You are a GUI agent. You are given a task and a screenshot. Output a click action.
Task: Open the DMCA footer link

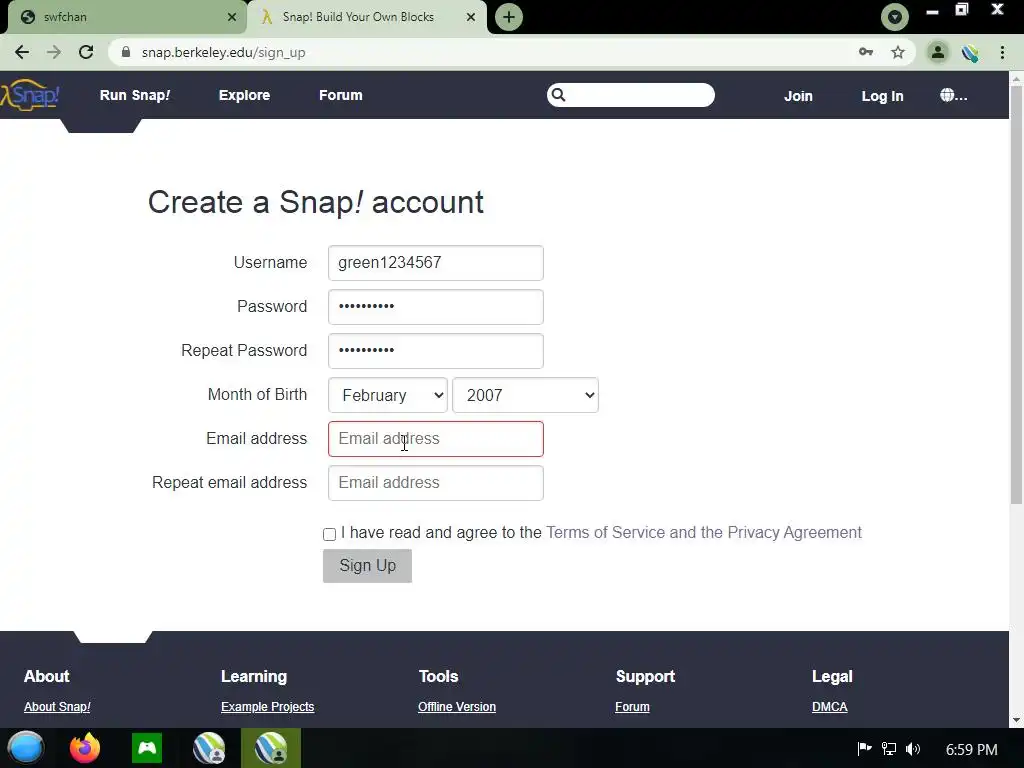[829, 707]
